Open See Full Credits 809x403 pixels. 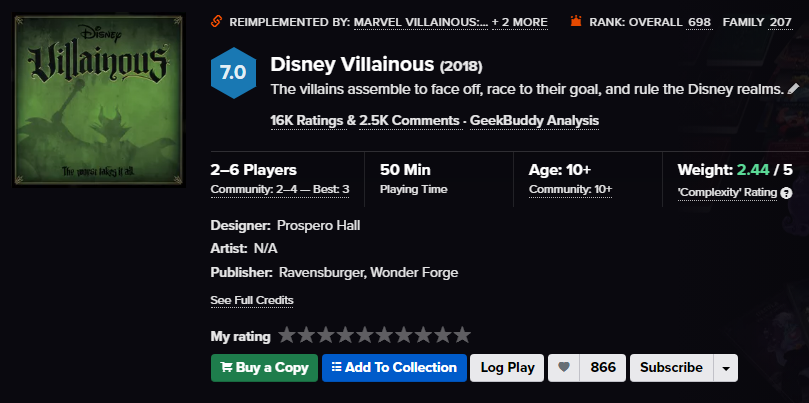(x=252, y=300)
